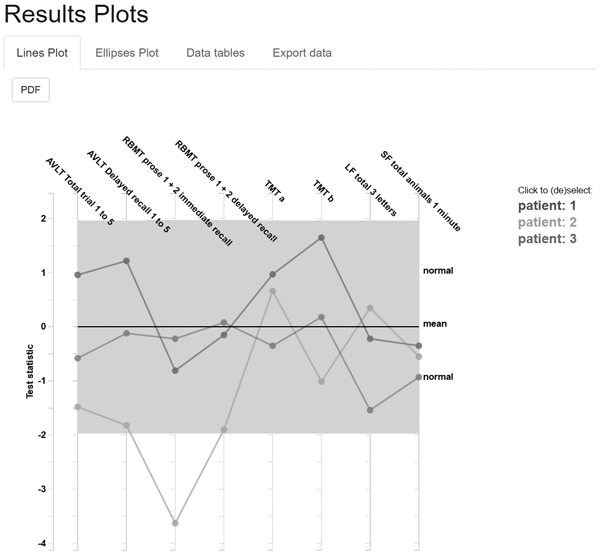The image size is (600, 555).
Task: Click the topmost point on AVLT Delayed recall axis
Action: click(126, 261)
